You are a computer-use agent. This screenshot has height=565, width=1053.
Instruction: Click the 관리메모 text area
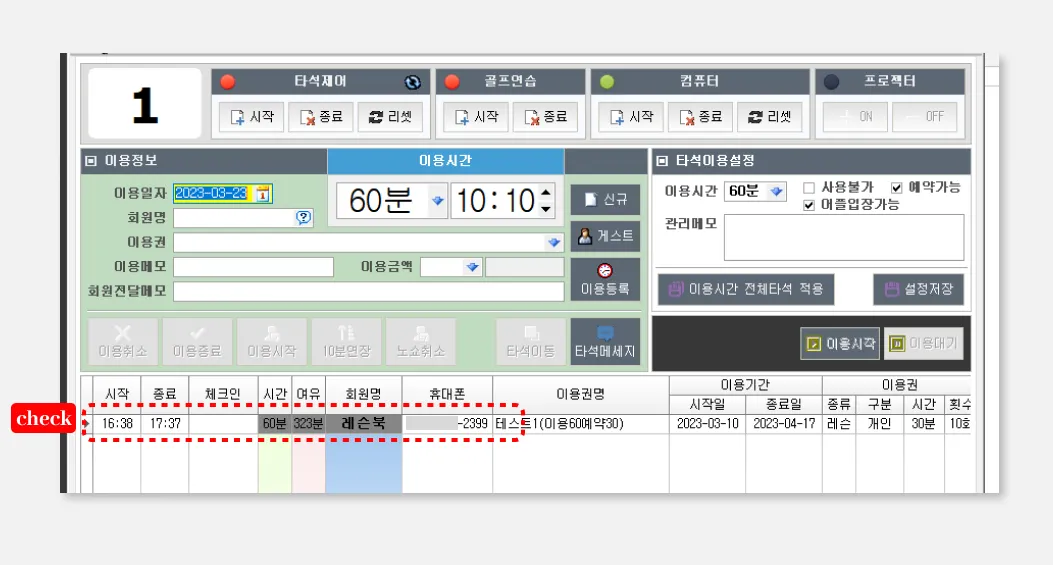click(x=843, y=237)
